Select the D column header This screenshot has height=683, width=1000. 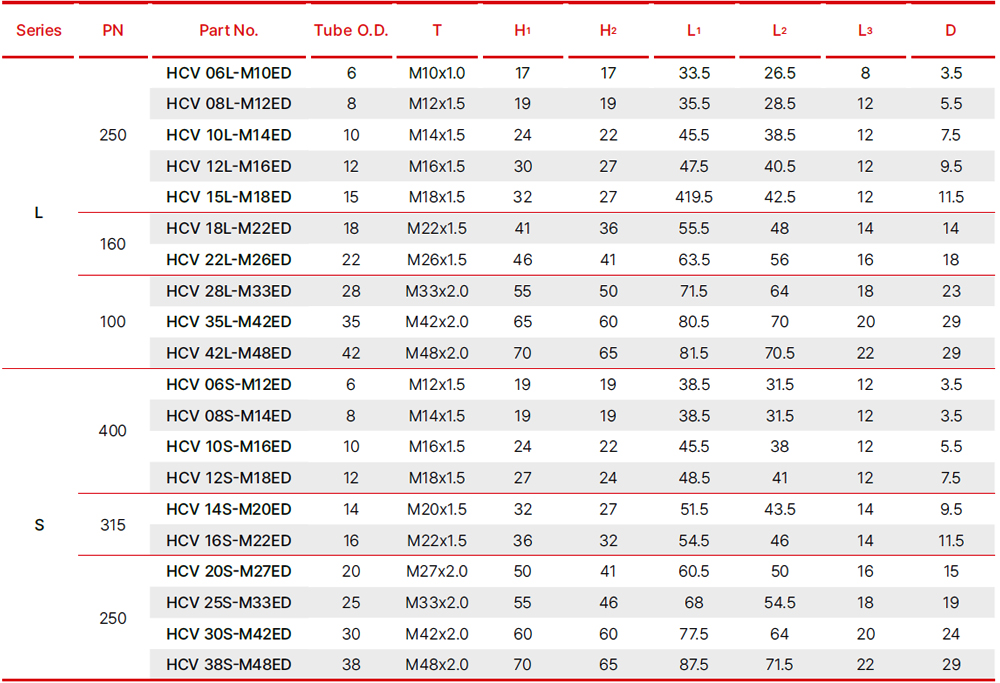[950, 30]
